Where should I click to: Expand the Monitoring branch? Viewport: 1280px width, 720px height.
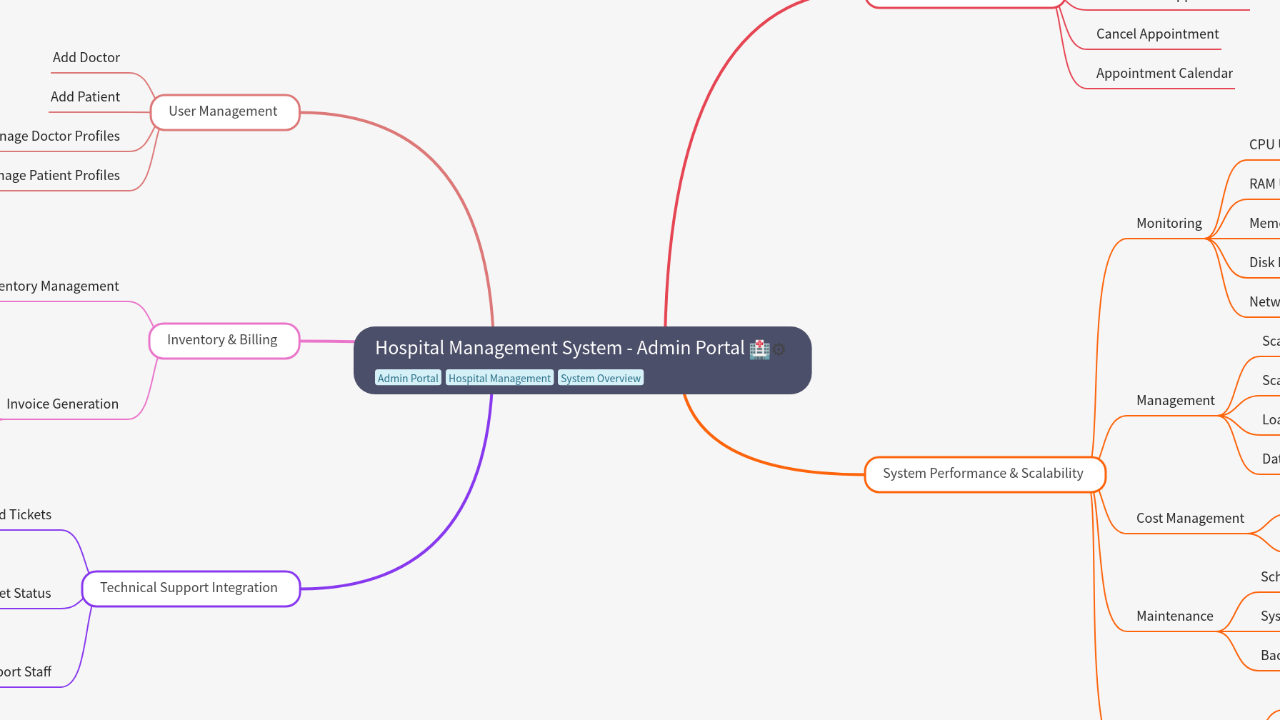pyautogui.click(x=1169, y=224)
